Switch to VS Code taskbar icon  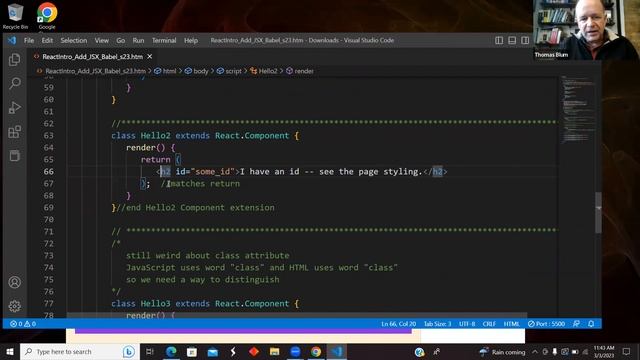[x=336, y=351]
